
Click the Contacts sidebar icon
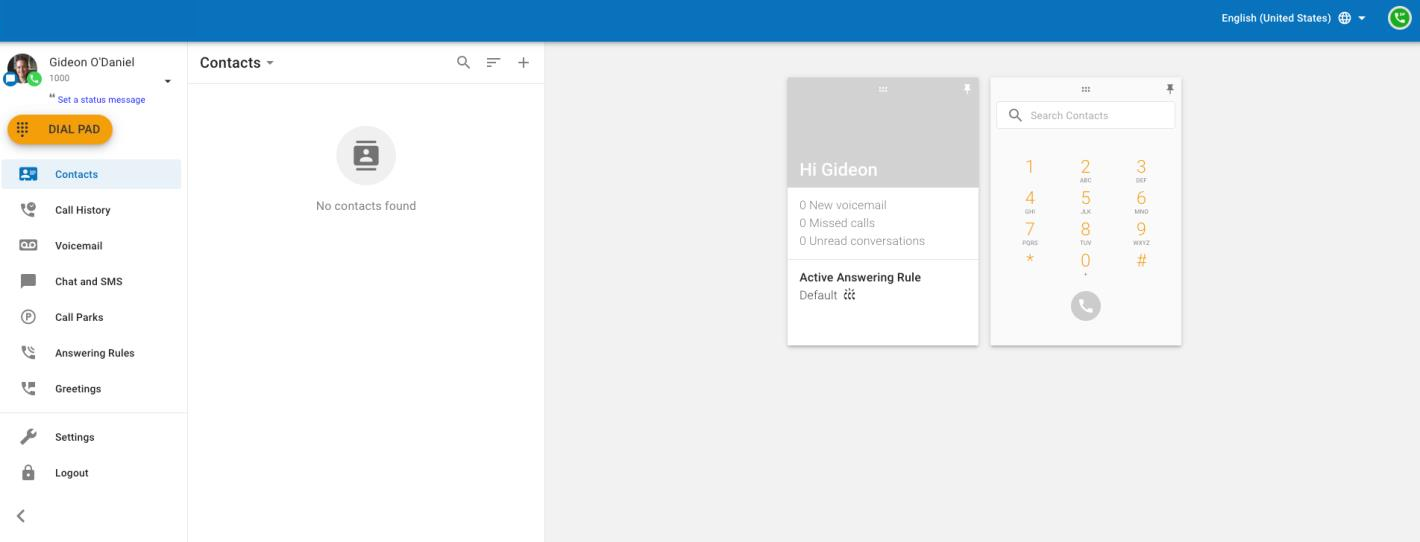(28, 174)
